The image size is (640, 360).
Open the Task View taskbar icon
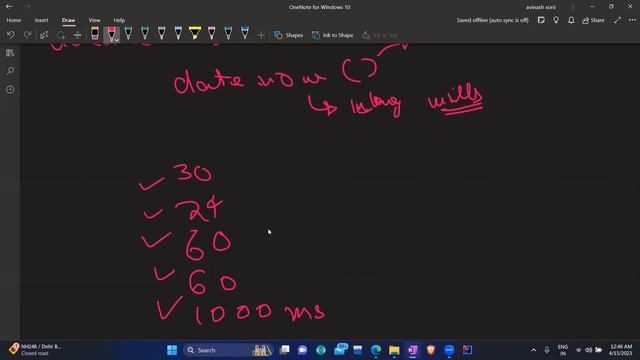284,350
